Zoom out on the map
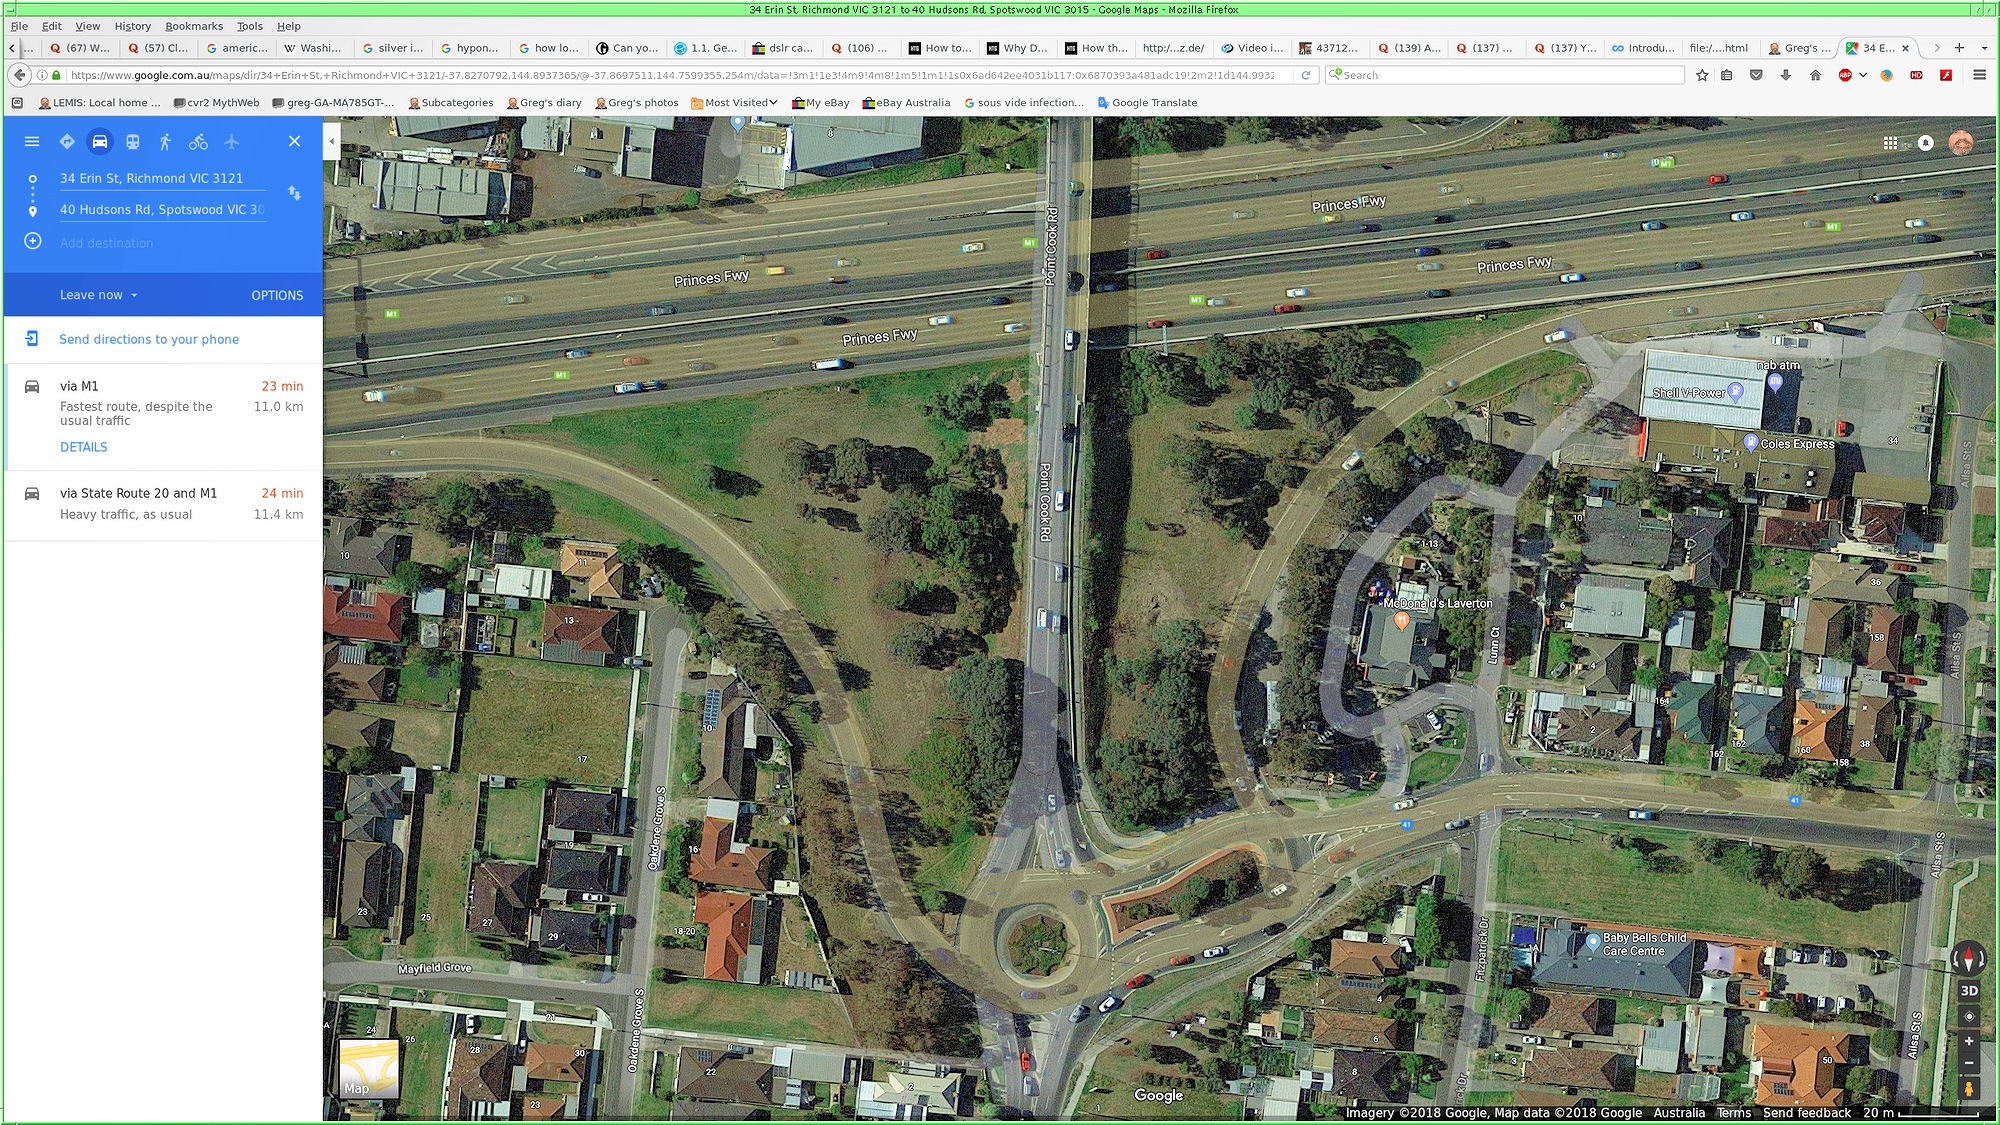The height and width of the screenshot is (1125, 2000). 1968,1063
